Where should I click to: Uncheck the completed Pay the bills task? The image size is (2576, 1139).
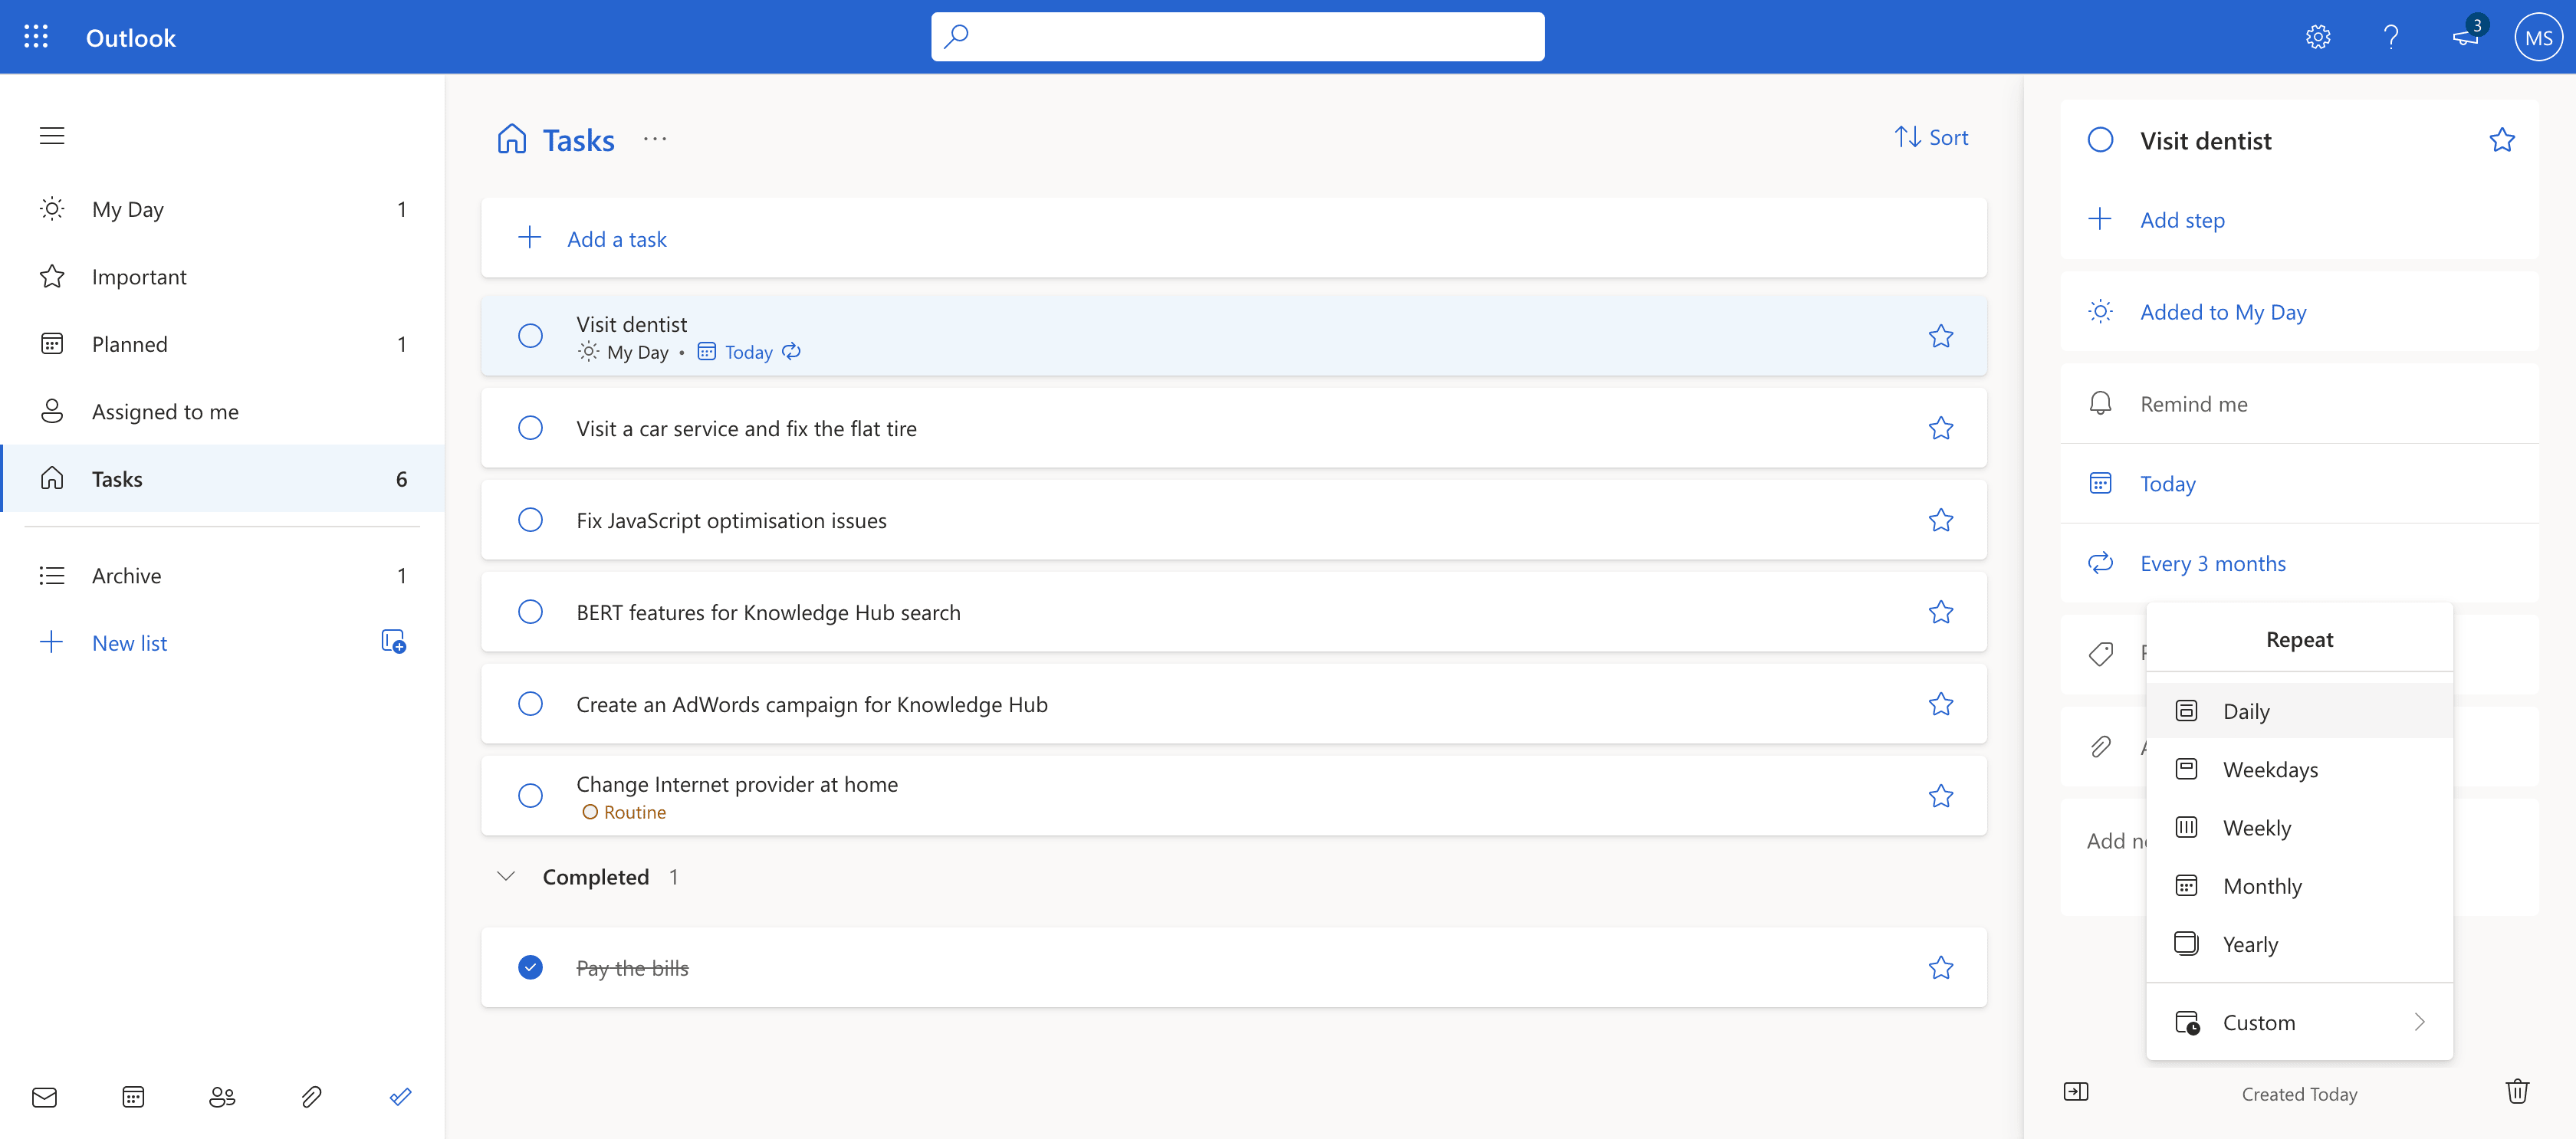click(529, 967)
